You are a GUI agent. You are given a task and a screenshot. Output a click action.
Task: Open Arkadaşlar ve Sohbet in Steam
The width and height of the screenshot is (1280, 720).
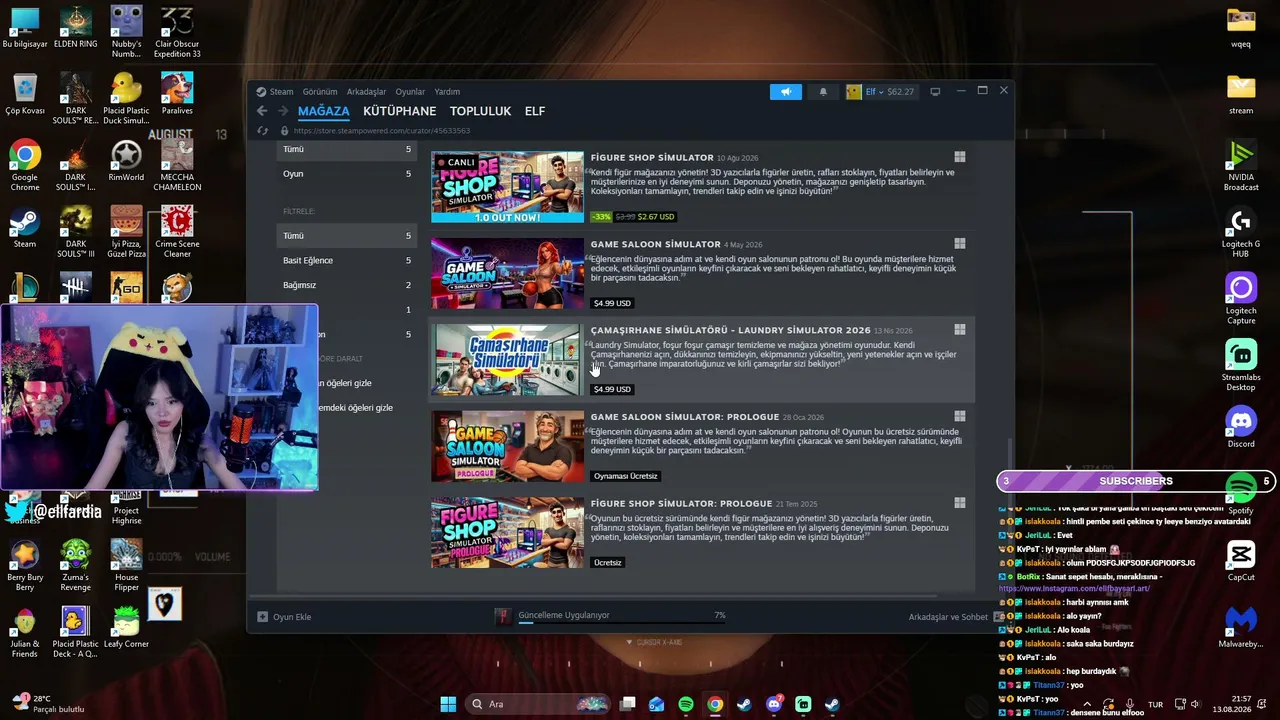(948, 617)
